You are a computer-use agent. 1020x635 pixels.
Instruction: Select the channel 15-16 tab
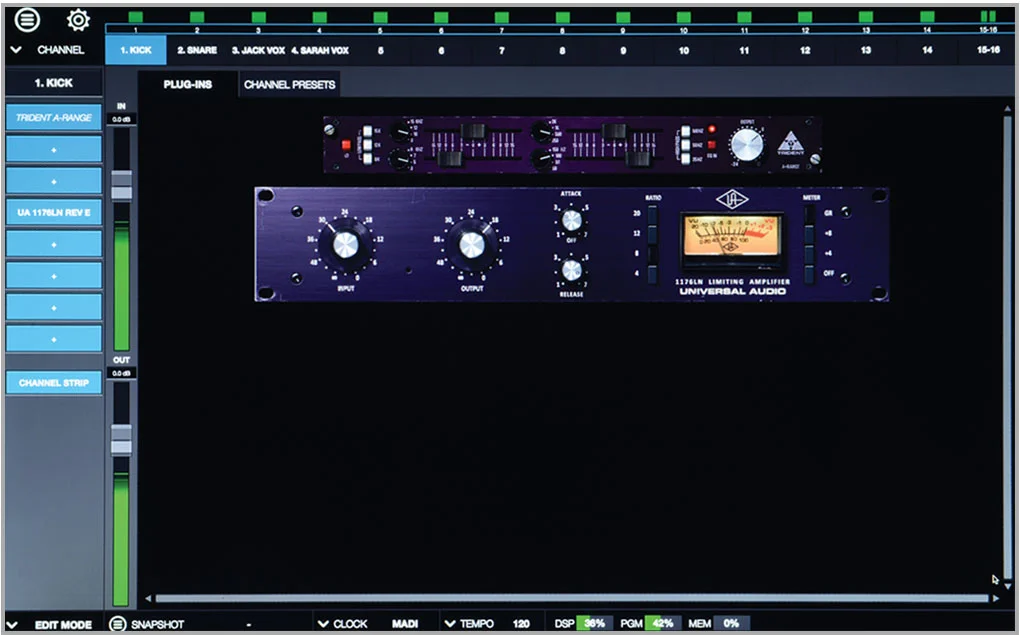(988, 50)
